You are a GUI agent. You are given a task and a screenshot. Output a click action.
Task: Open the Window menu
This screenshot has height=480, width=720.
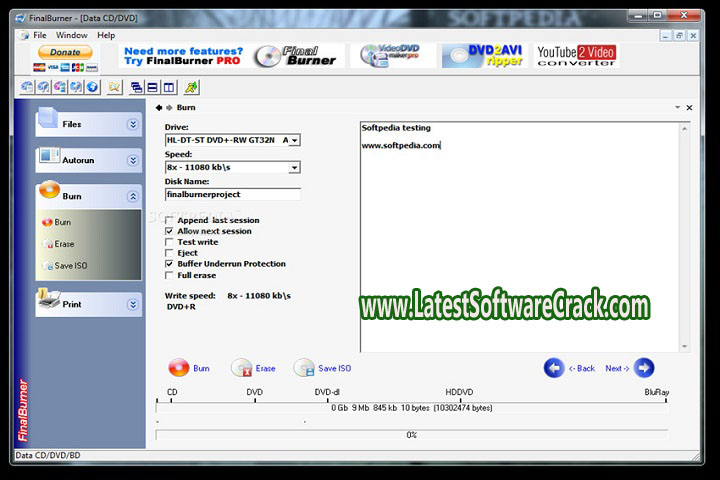click(x=71, y=35)
